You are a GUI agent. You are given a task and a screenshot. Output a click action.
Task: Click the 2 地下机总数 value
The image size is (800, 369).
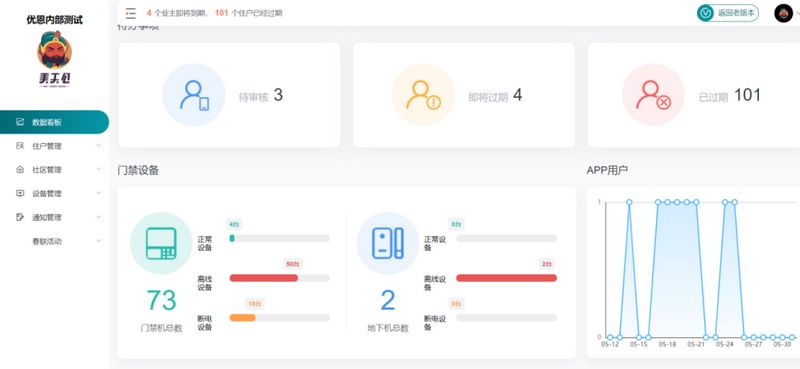point(387,301)
